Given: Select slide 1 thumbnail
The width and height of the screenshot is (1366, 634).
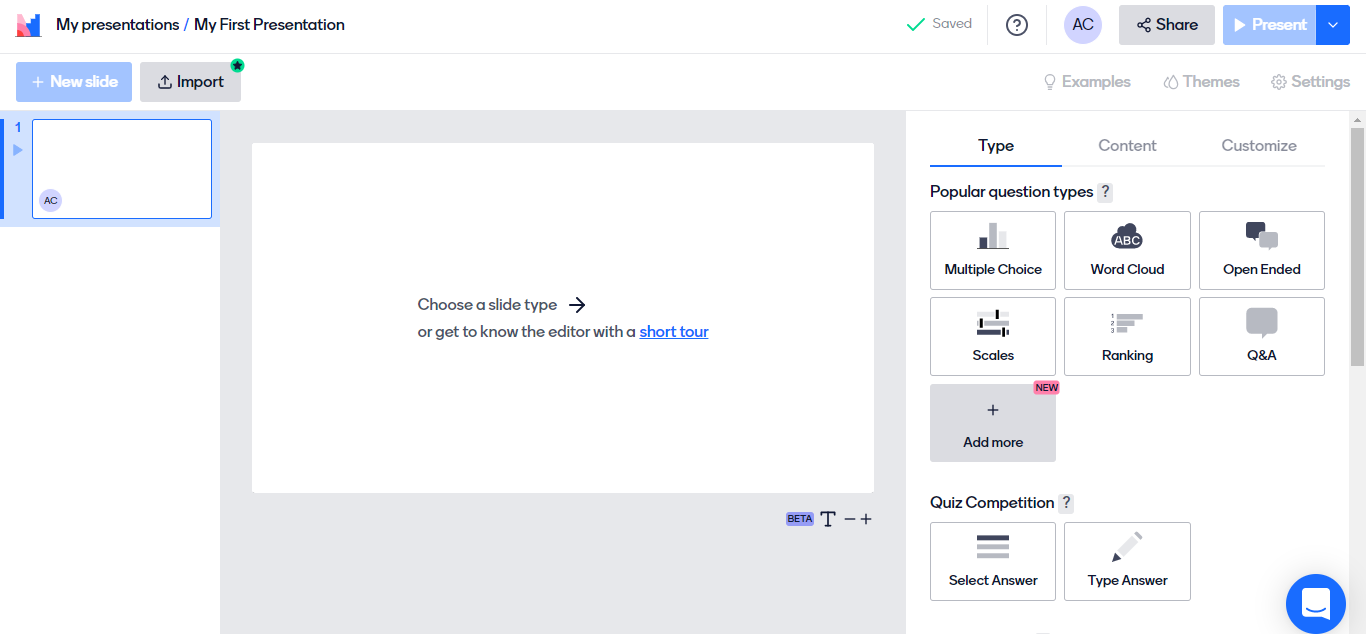Looking at the screenshot, I should [x=122, y=168].
